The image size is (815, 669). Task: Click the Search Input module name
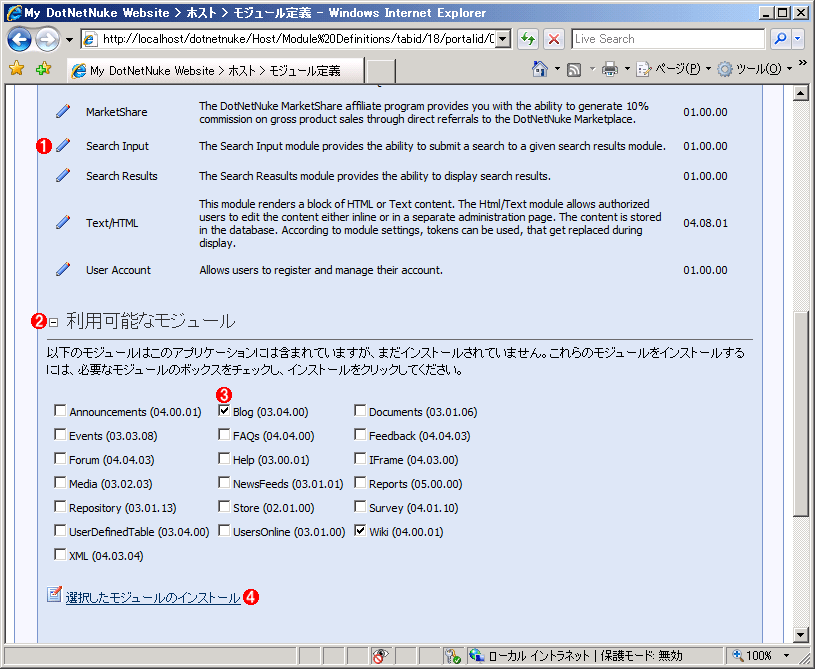coord(117,146)
